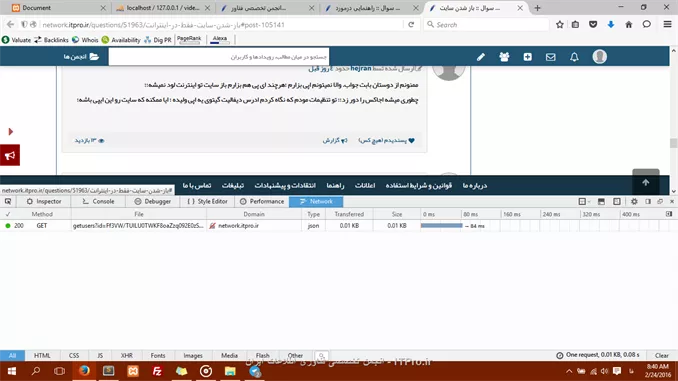Open XAMPP from the taskbar
The width and height of the screenshot is (678, 381).
point(133,371)
